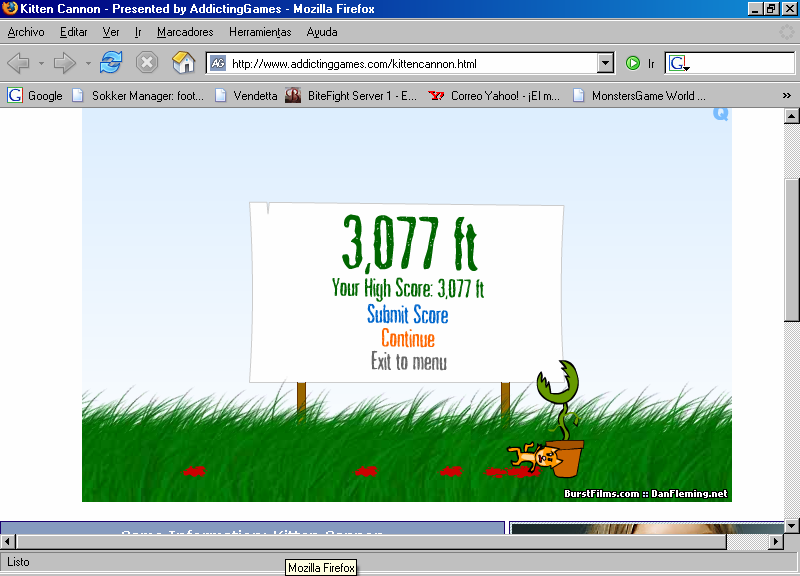This screenshot has width=800, height=576.
Task: Open the Google search engine selector icon
Action: (x=680, y=63)
